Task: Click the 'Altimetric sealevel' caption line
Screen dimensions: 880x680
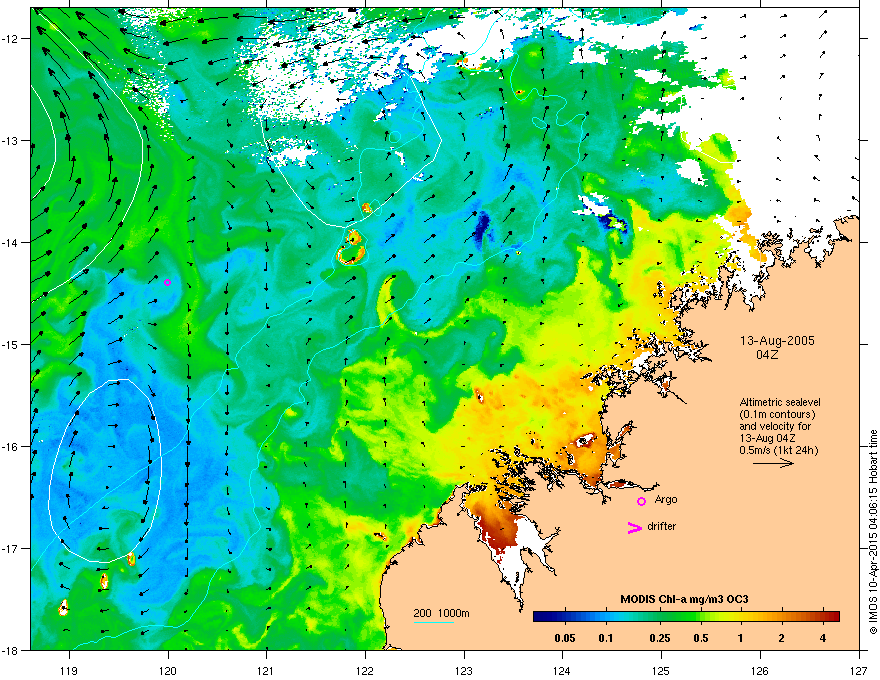Action: coord(780,402)
